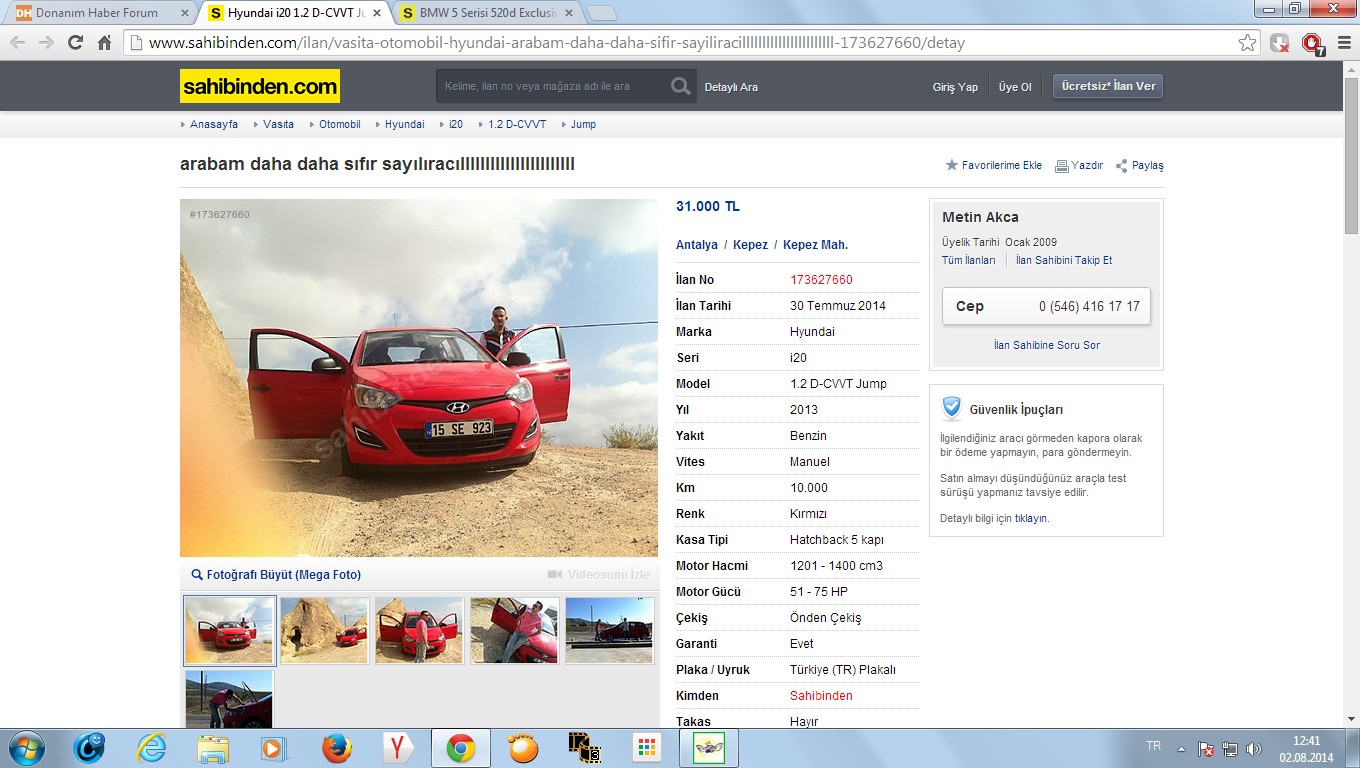This screenshot has height=768, width=1360.
Task: Click the tıklayın link in Güvenlik İpuçları
Action: 1032,519
